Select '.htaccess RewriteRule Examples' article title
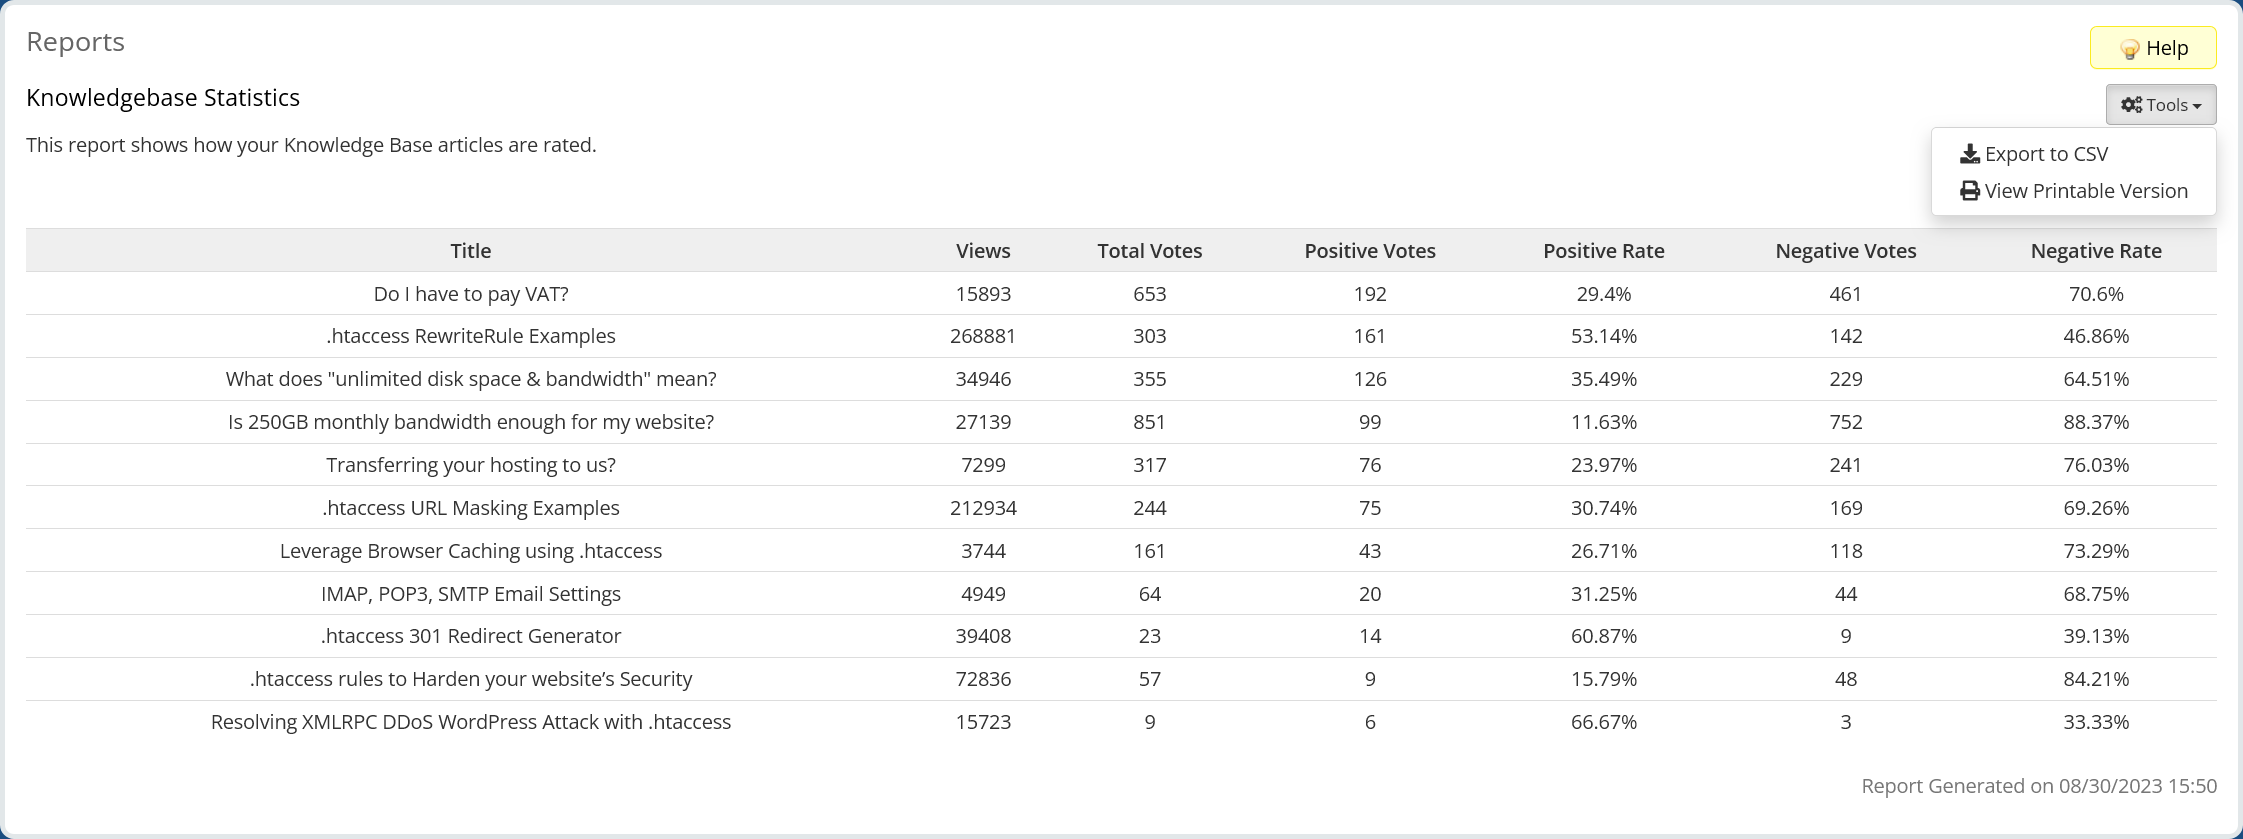The image size is (2243, 839). [470, 336]
